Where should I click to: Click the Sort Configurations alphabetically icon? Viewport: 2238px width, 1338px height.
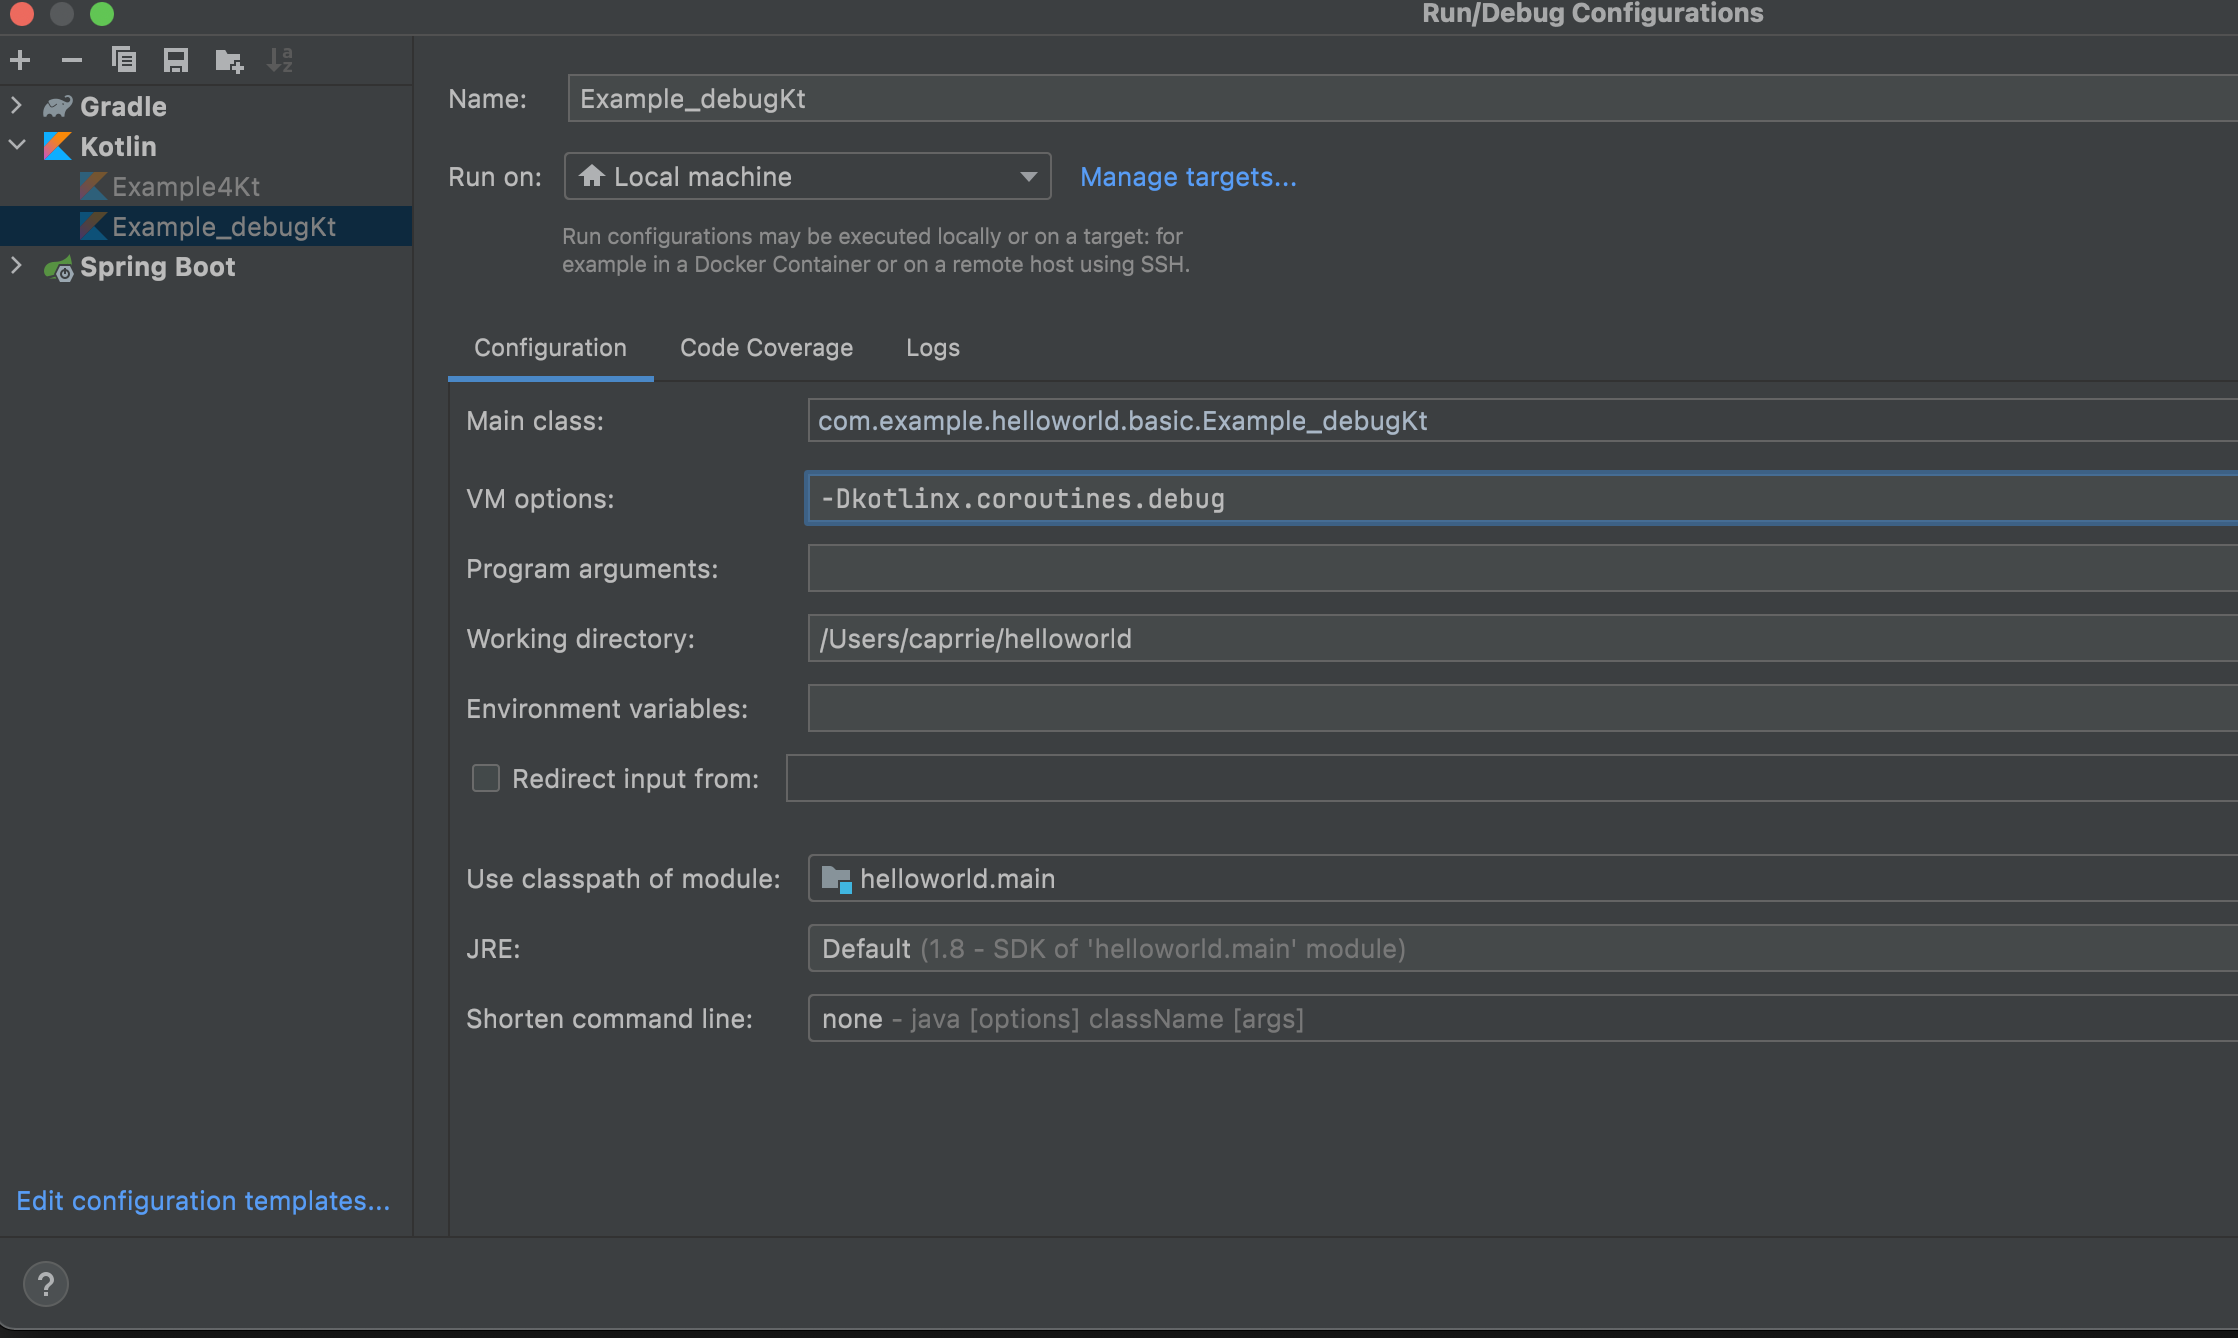coord(280,61)
